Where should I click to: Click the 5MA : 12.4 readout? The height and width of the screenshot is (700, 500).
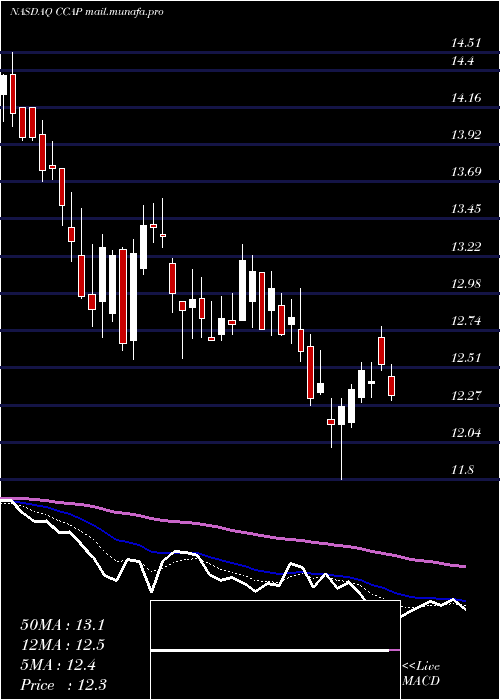coord(58,665)
